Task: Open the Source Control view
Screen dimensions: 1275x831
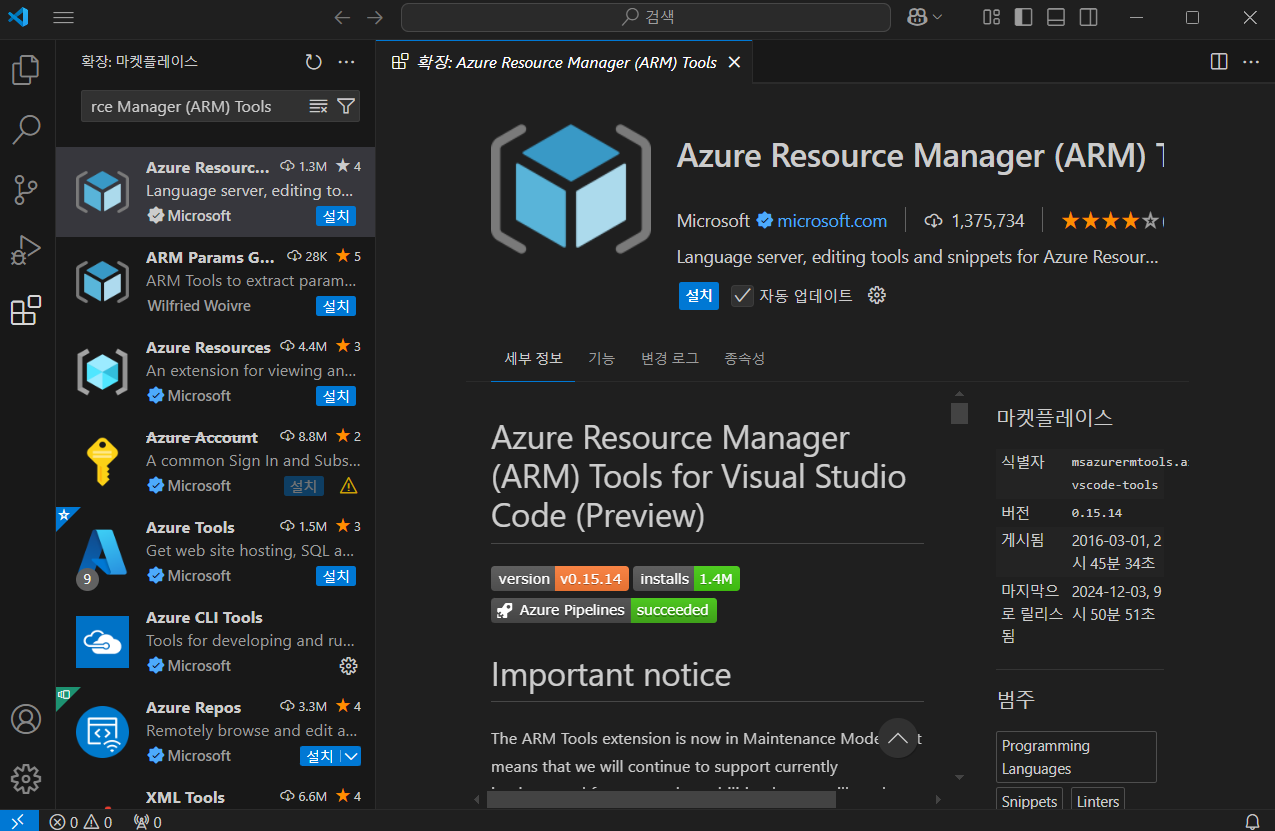Action: 26,189
